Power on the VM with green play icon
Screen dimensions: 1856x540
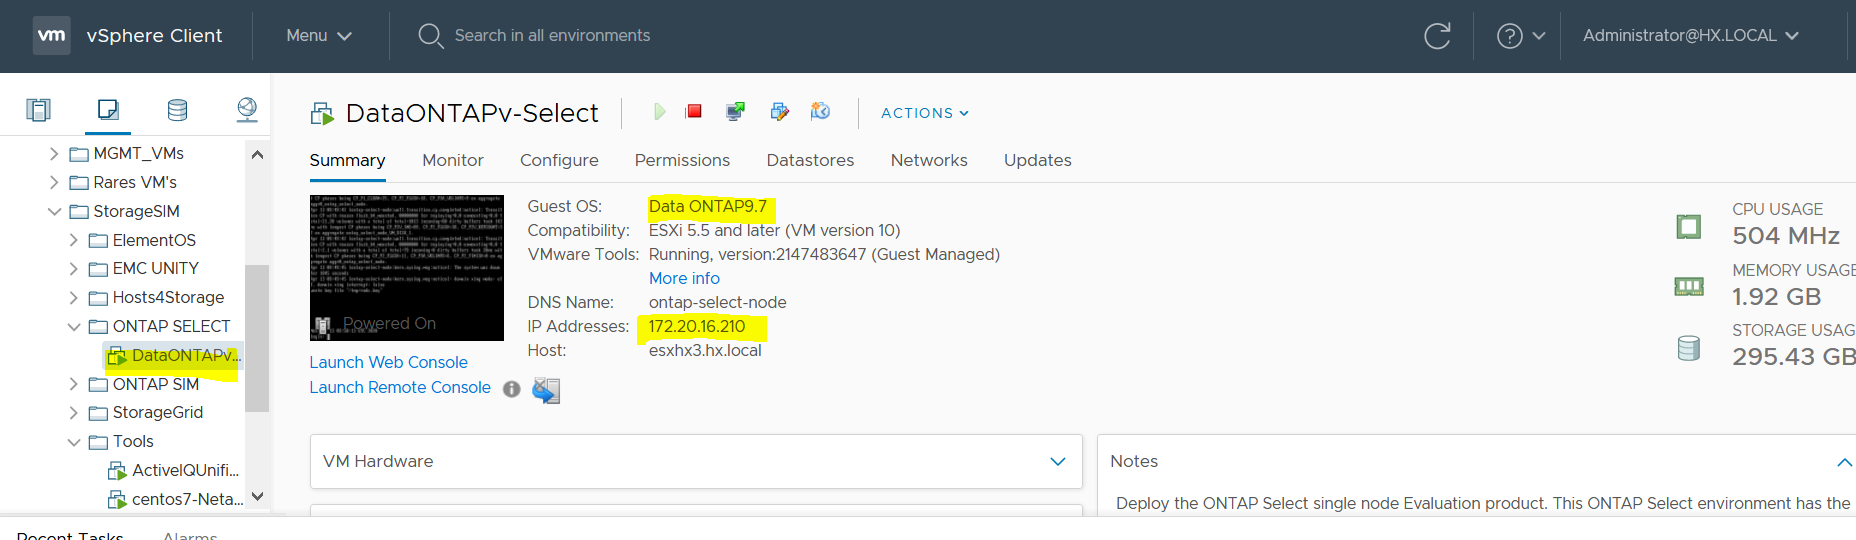coord(659,112)
